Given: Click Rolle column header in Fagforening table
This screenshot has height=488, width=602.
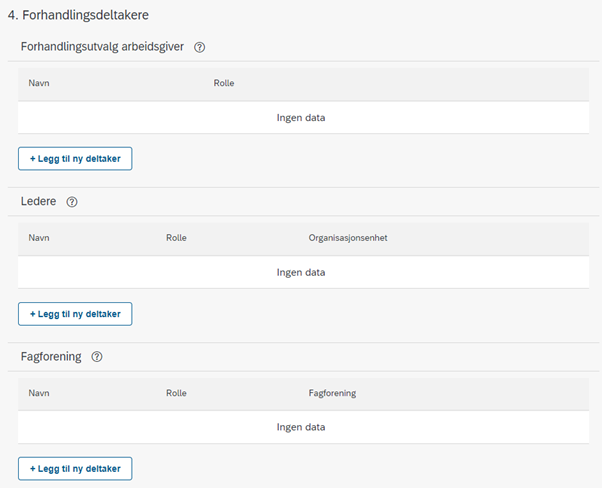Looking at the screenshot, I should pyautogui.click(x=176, y=393).
